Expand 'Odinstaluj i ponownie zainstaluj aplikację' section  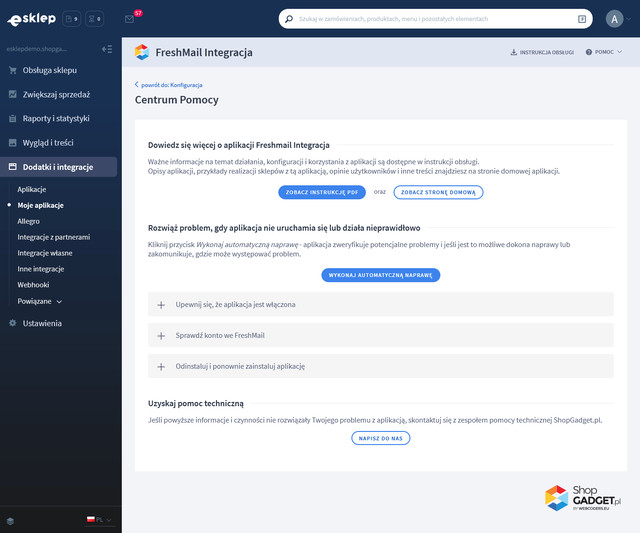pos(161,366)
